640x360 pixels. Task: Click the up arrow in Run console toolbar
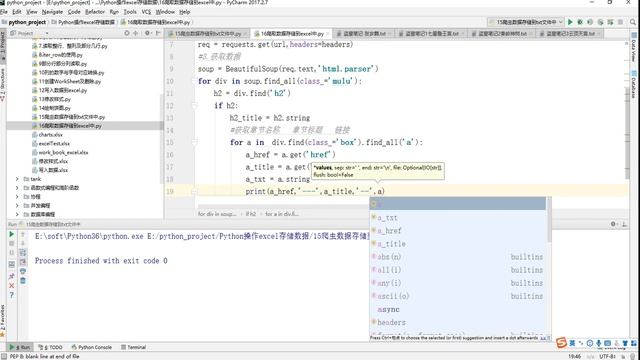pos(23,234)
